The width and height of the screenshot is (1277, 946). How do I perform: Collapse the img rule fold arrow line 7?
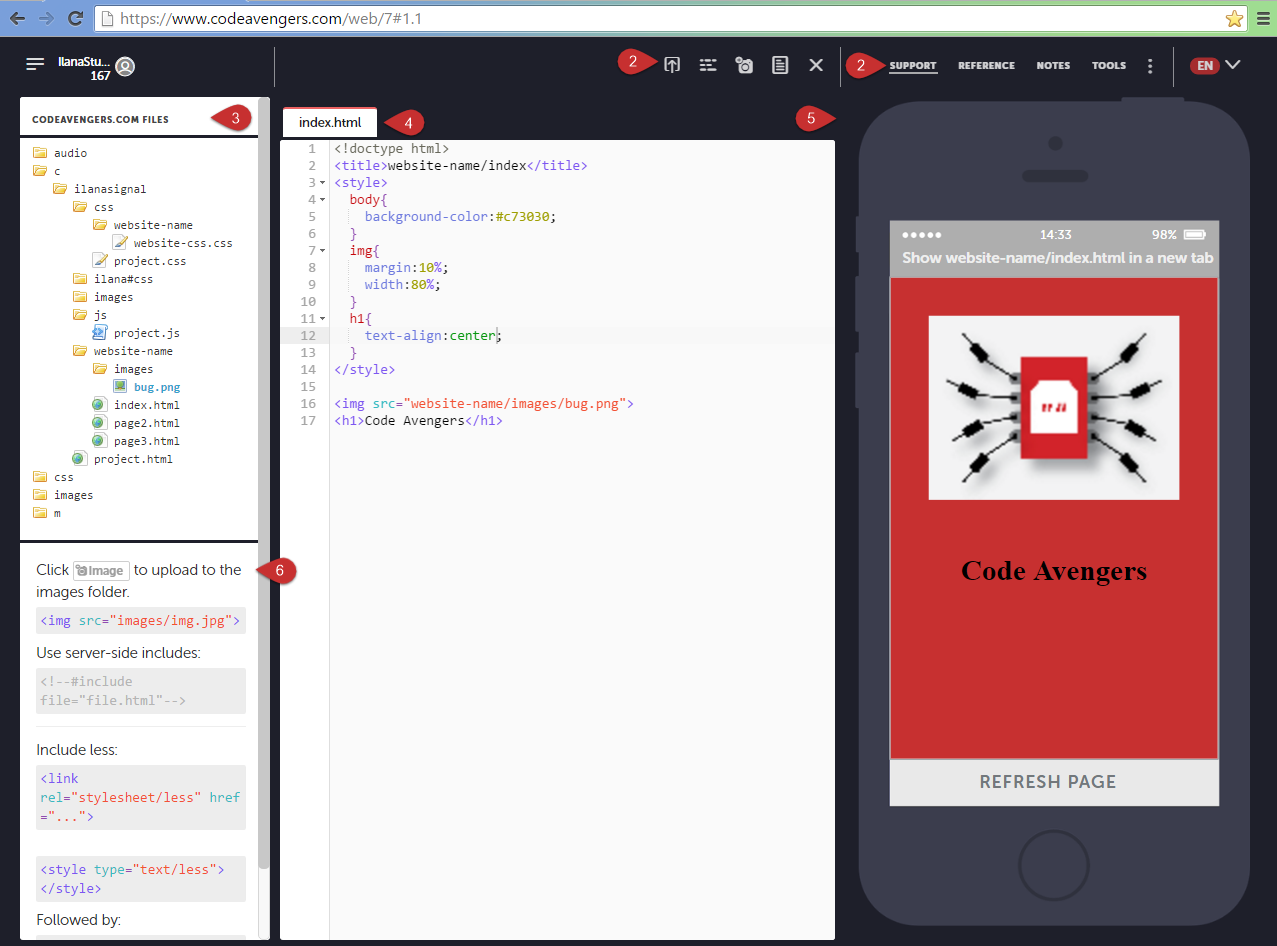pyautogui.click(x=323, y=251)
